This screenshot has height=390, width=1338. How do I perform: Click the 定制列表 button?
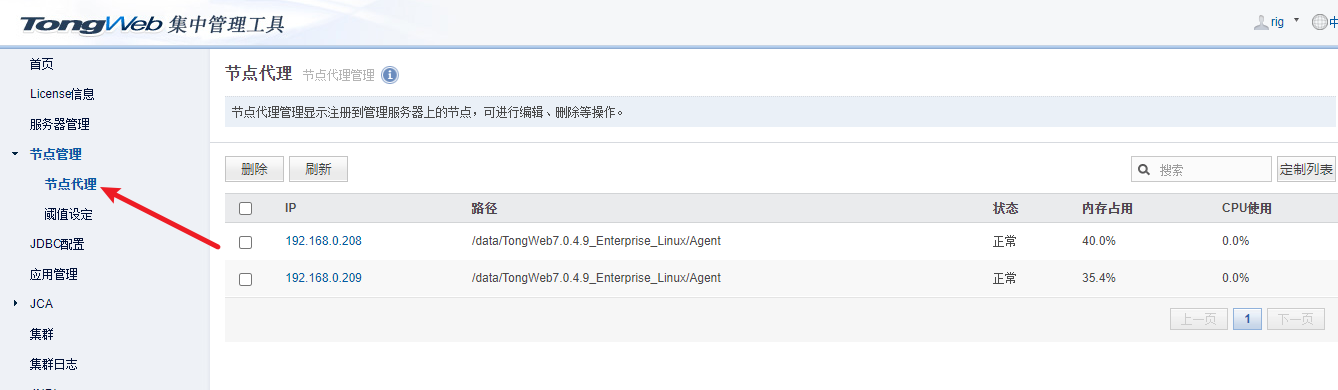click(1306, 170)
